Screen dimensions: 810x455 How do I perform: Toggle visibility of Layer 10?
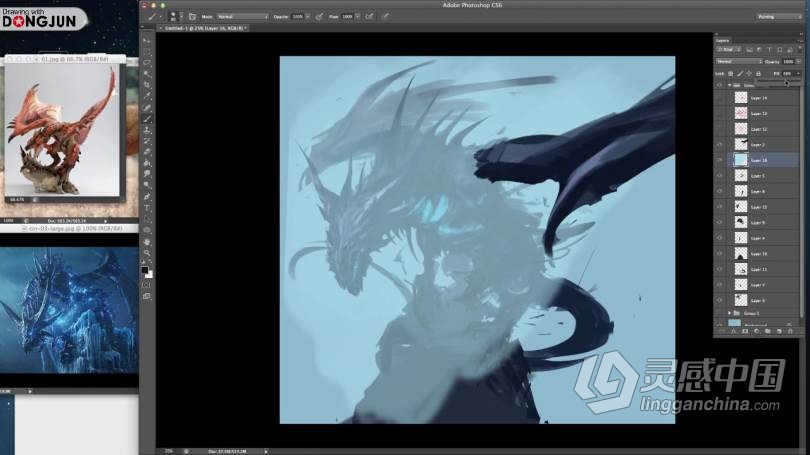(x=720, y=254)
